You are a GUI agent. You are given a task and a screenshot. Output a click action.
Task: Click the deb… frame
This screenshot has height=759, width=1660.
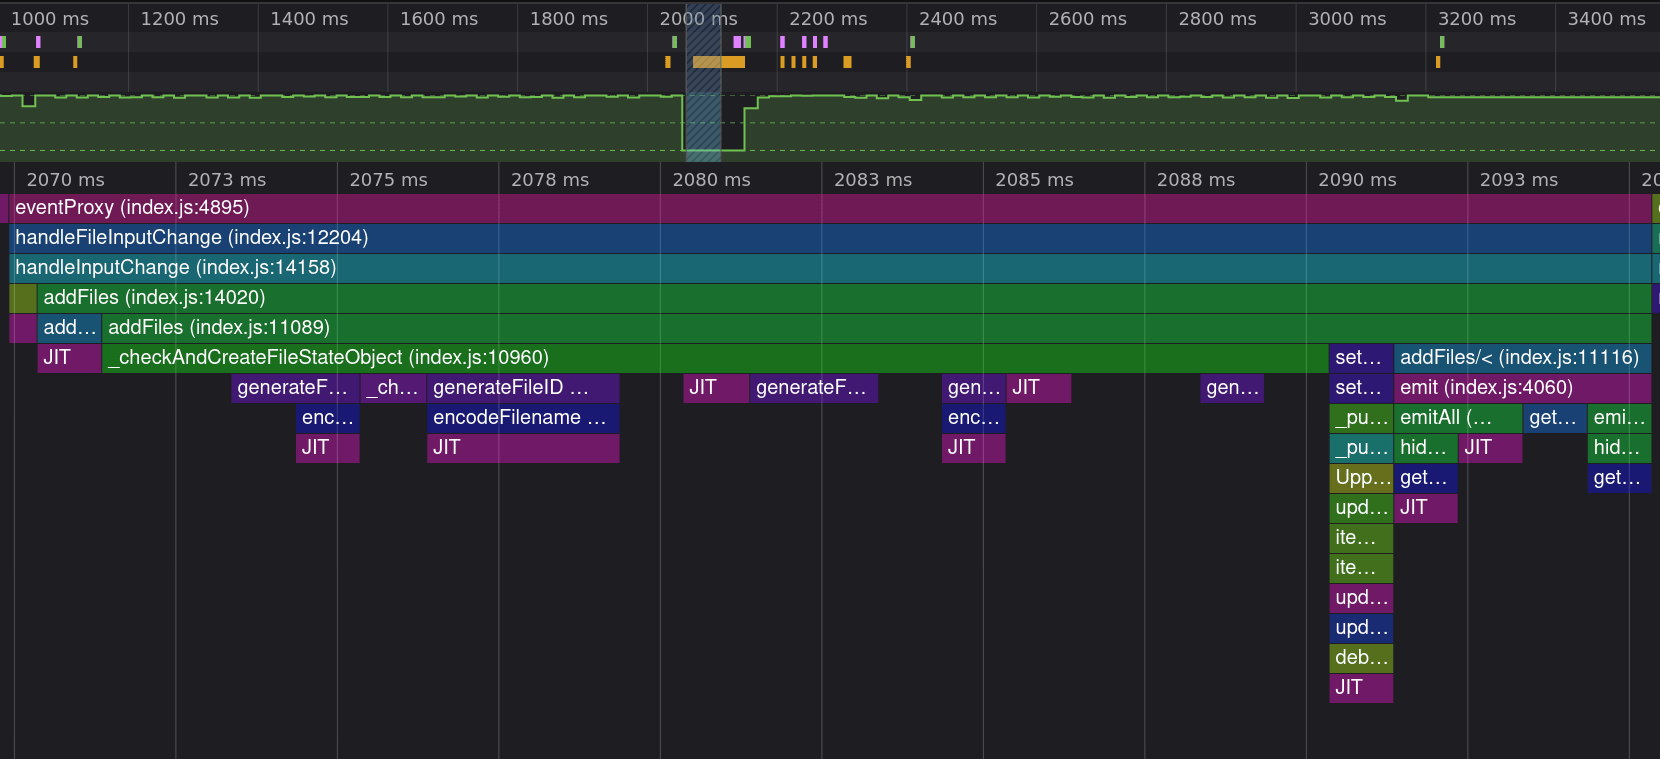[1361, 658]
